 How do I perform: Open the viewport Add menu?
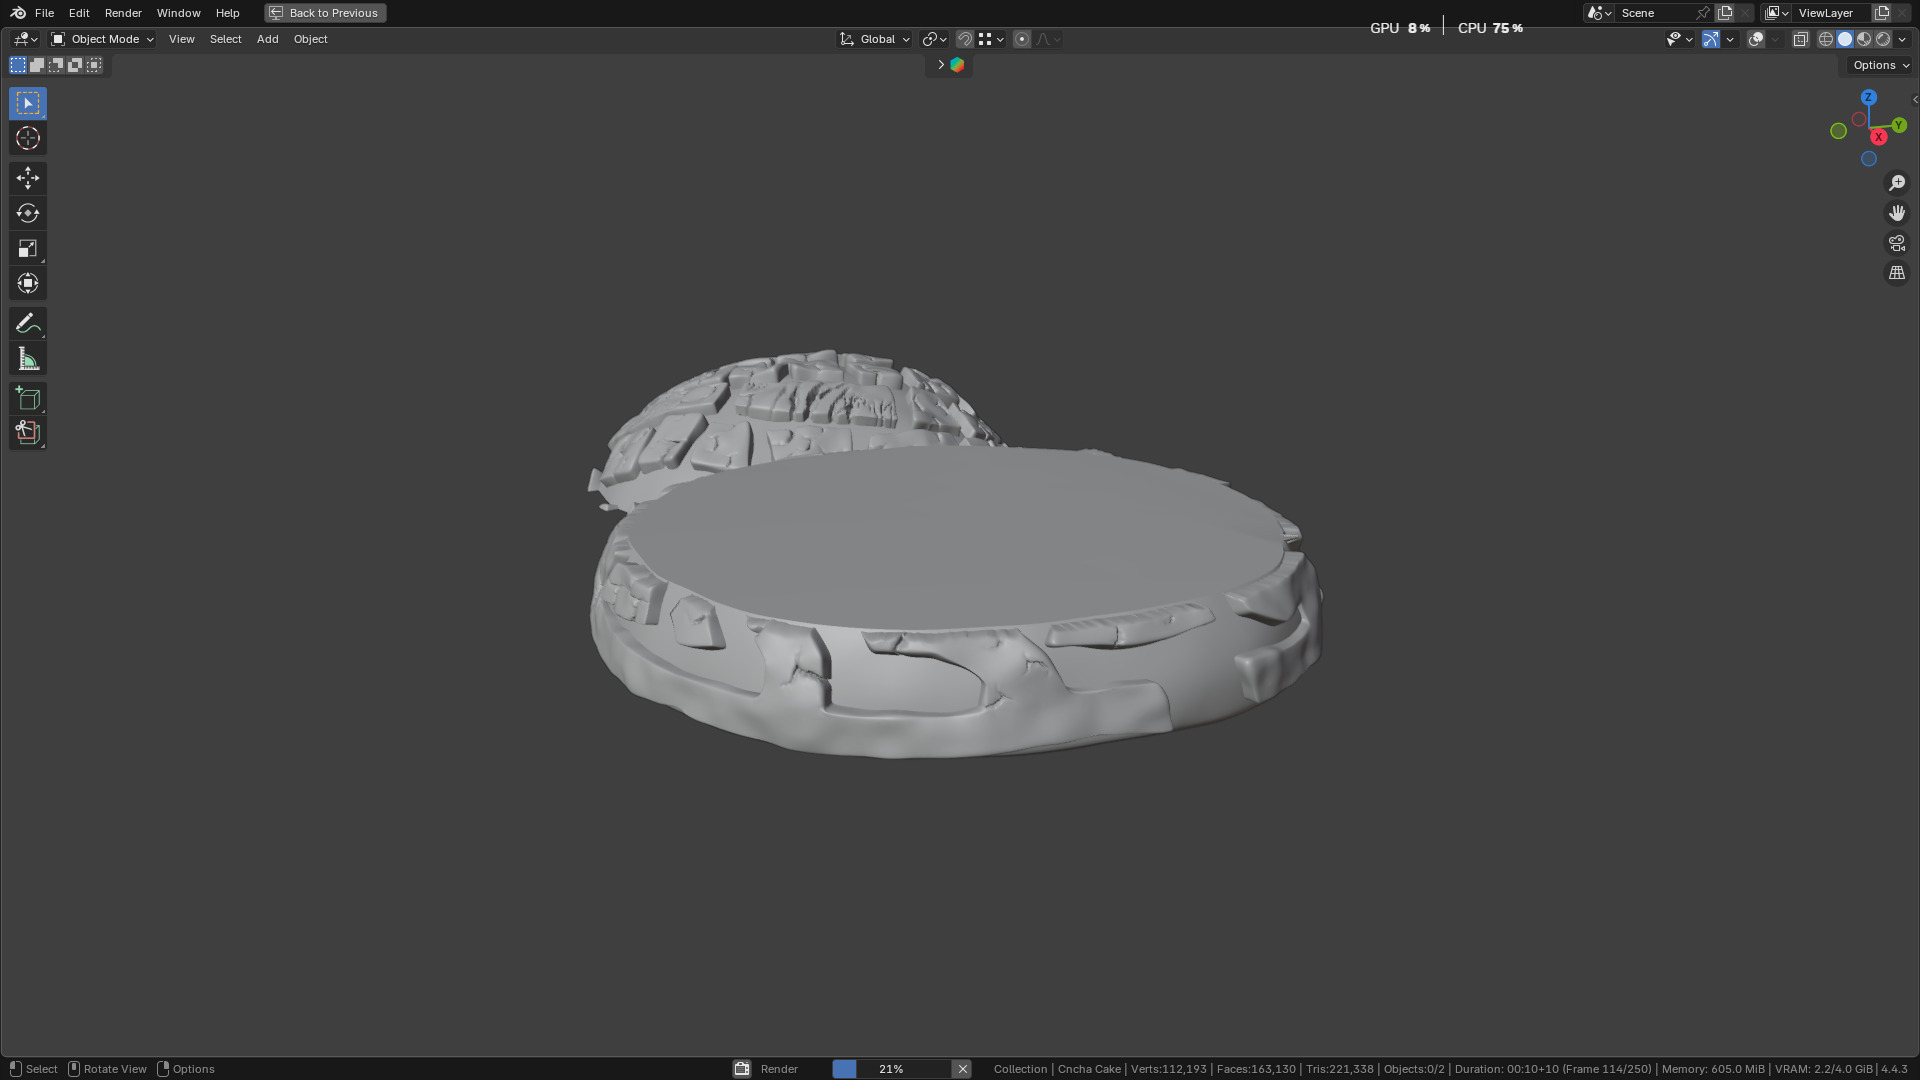[x=267, y=39]
